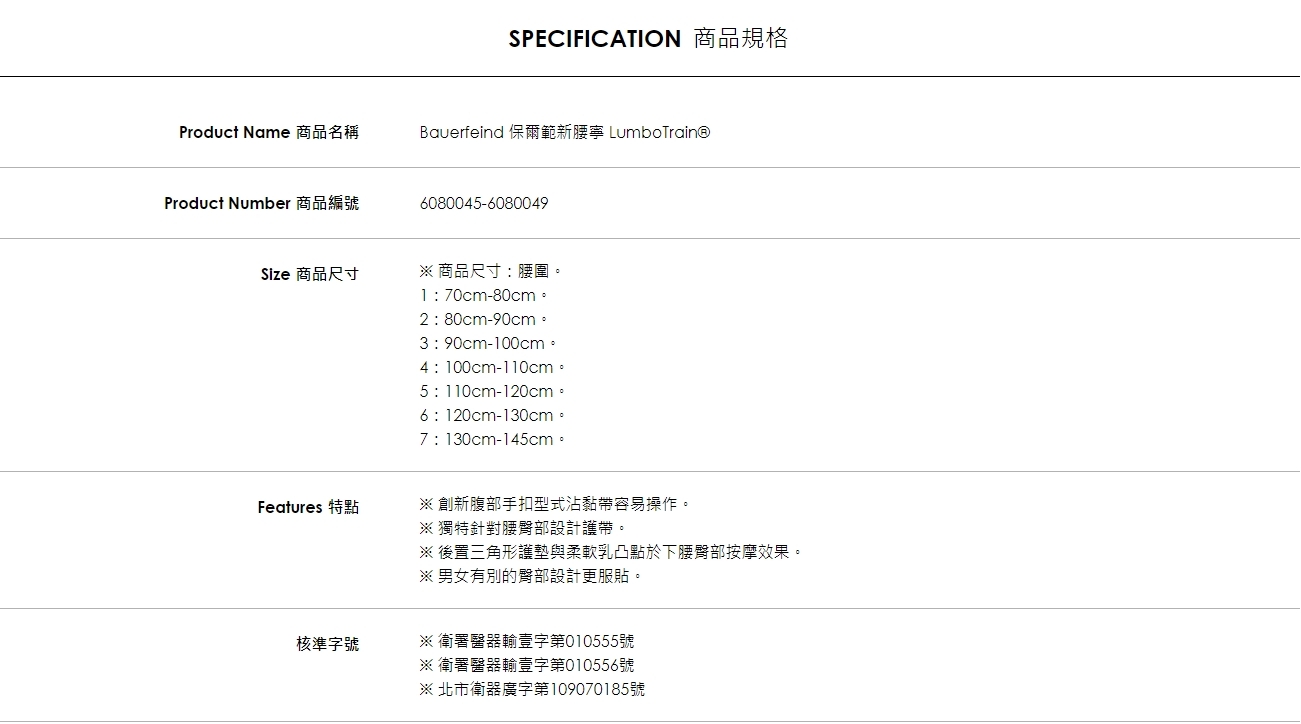The width and height of the screenshot is (1301, 724).
Task: Click size 1 row 70cm-80cm
Action: tap(484, 295)
